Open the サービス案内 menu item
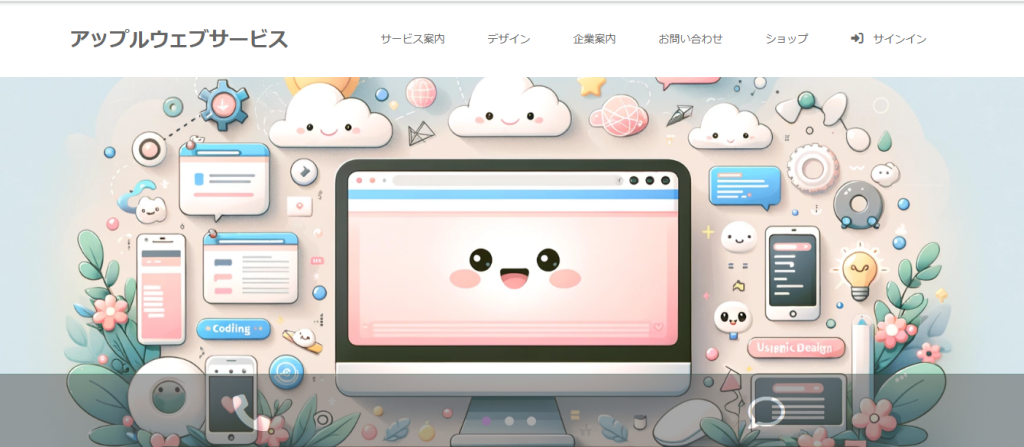The width and height of the screenshot is (1024, 447). (412, 39)
